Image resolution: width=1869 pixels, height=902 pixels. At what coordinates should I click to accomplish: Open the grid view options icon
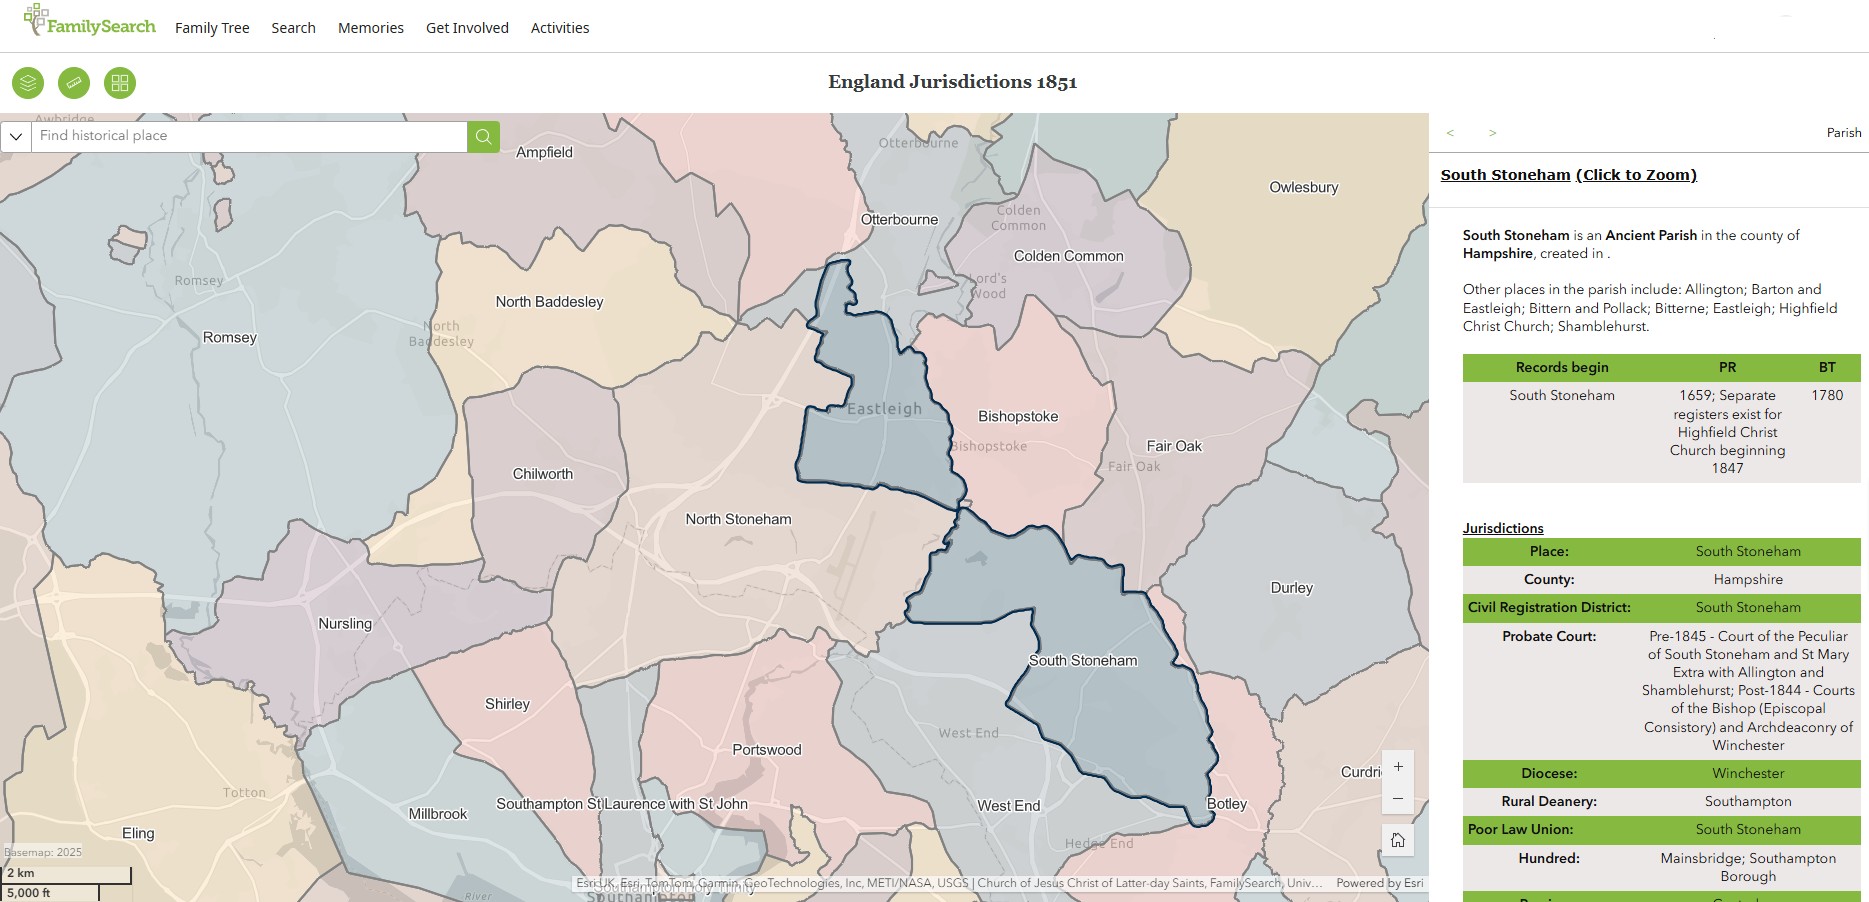[x=119, y=83]
